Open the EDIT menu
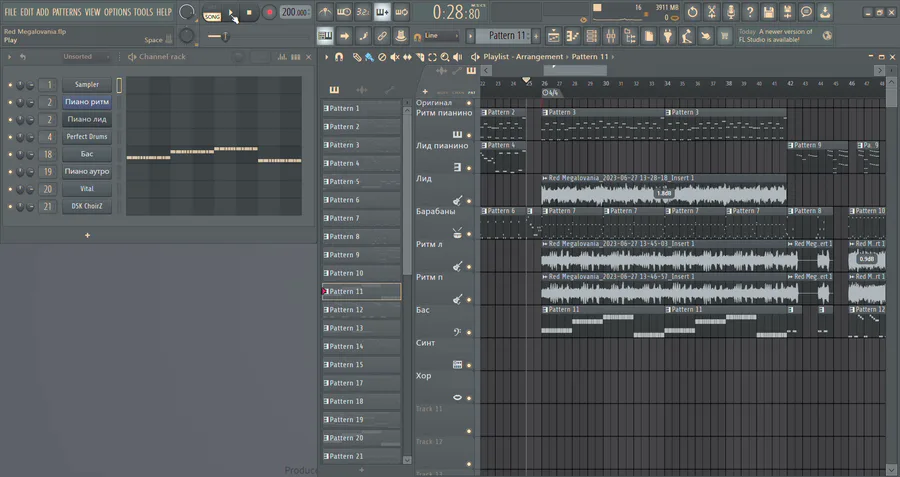This screenshot has width=900, height=477. click(x=27, y=11)
